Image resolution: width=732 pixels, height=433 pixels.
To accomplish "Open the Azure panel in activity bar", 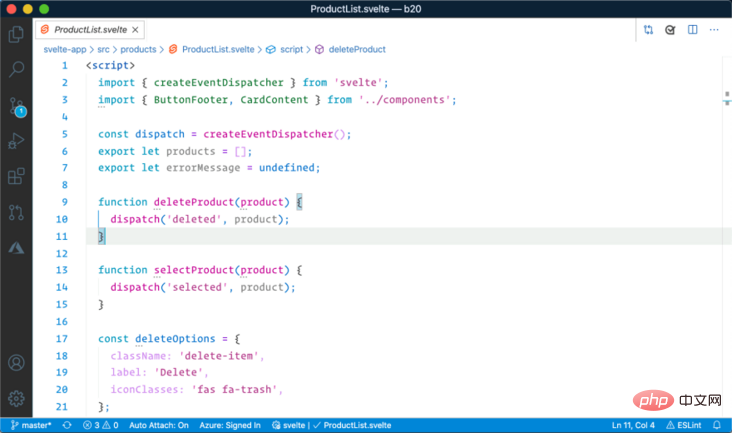I will tap(16, 247).
